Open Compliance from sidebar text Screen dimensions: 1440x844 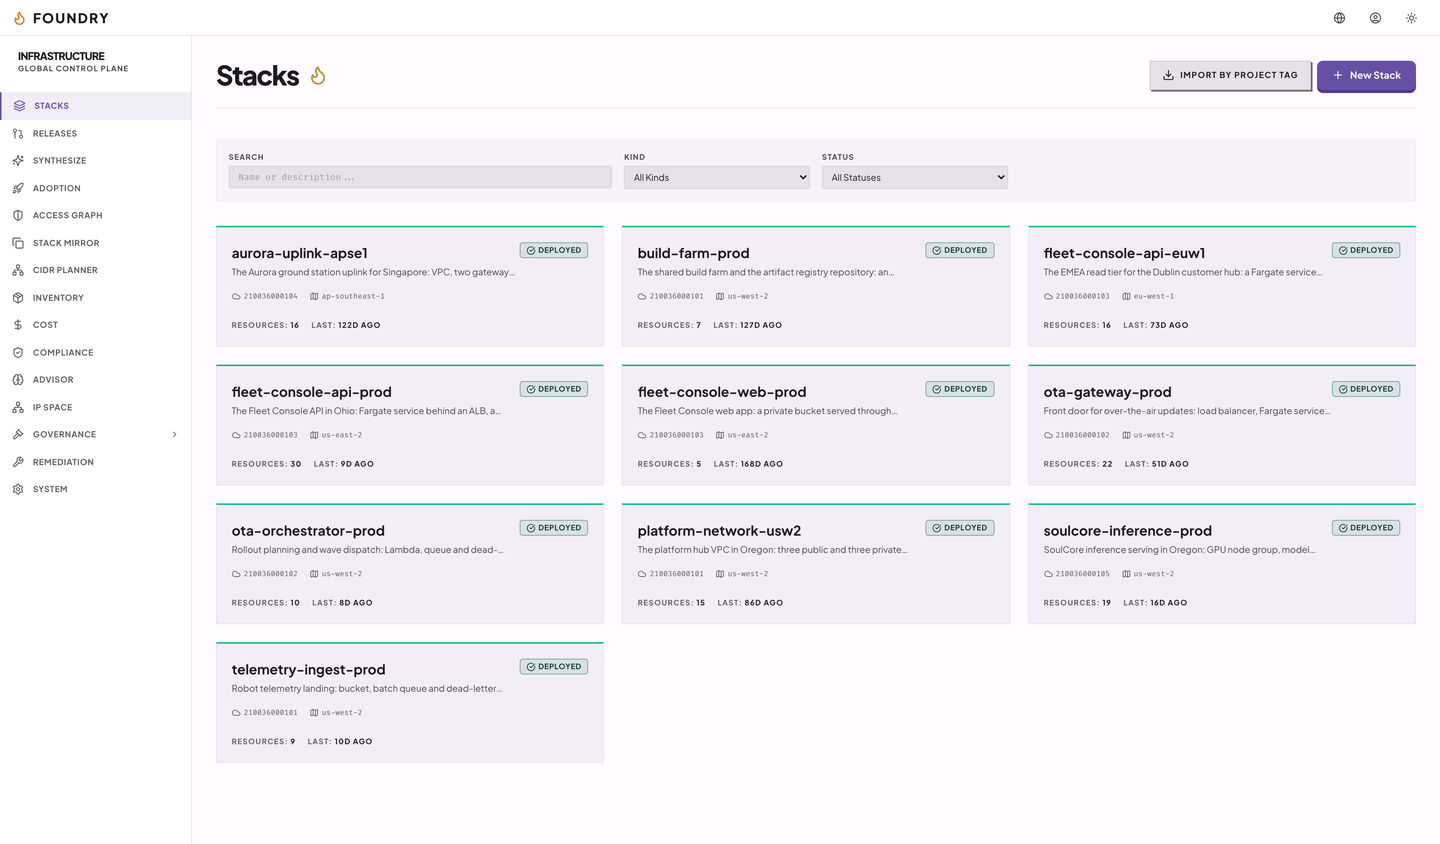point(63,352)
